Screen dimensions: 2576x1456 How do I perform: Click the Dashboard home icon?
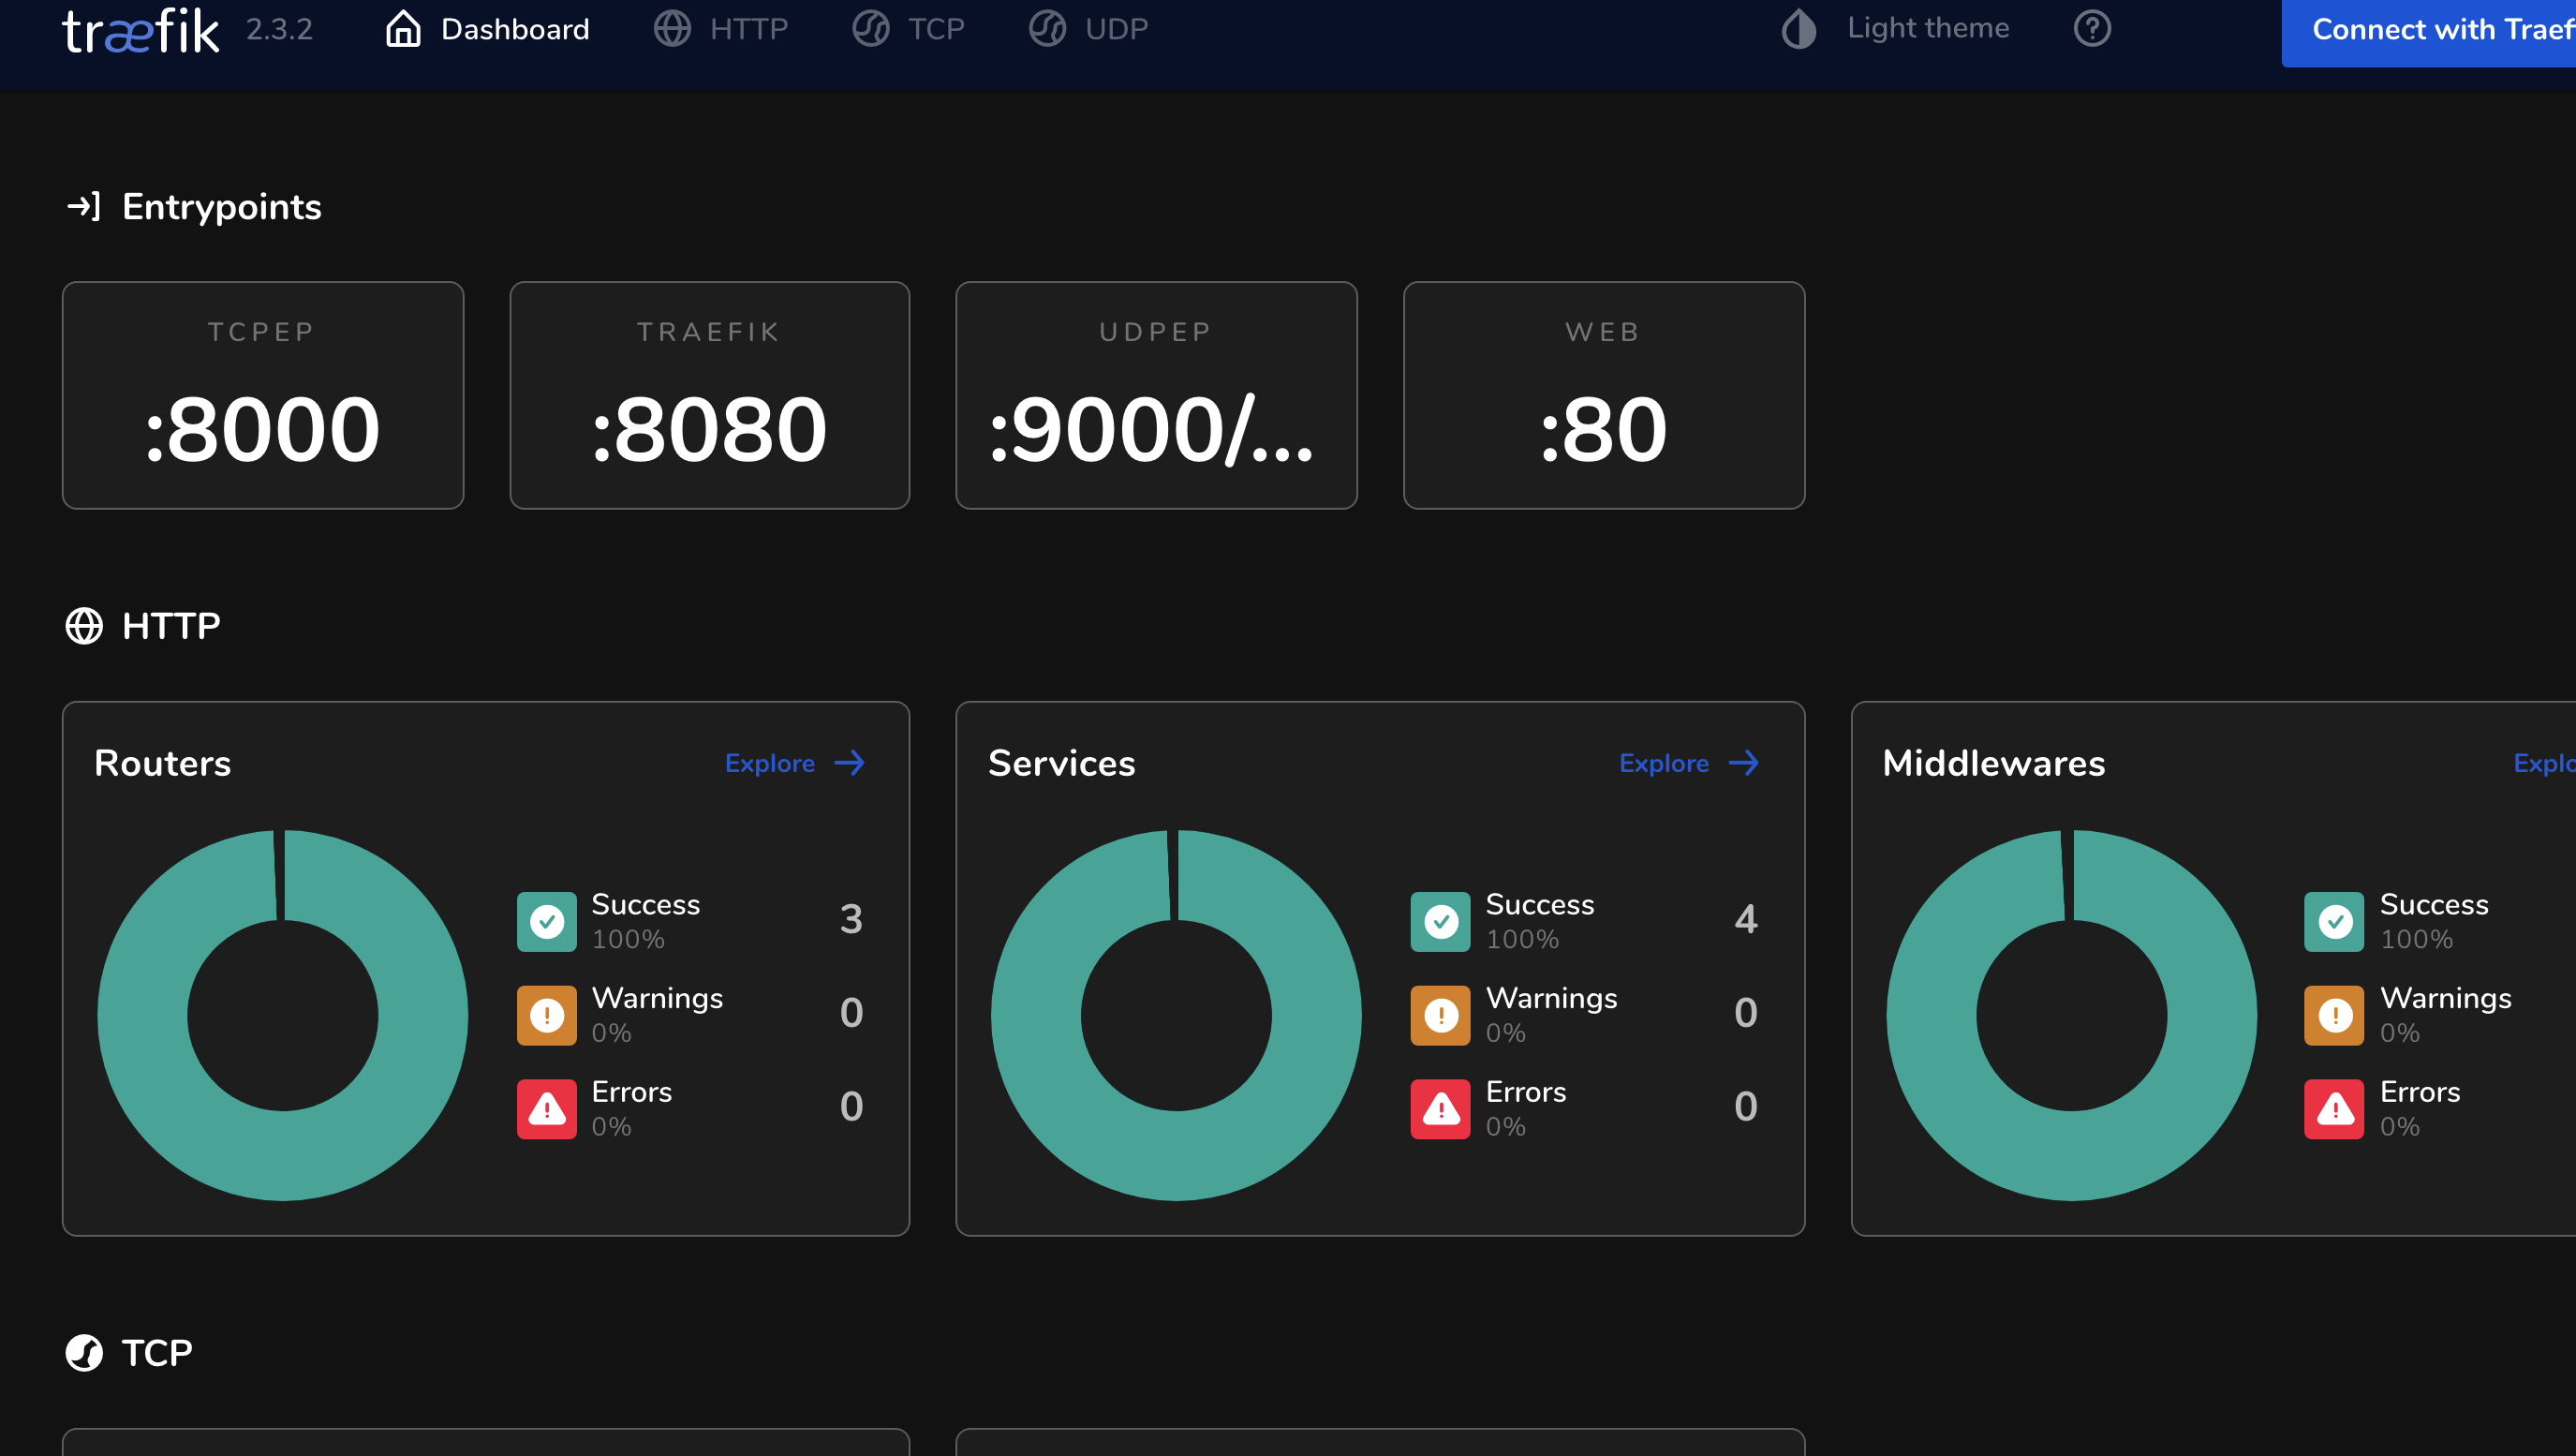(x=403, y=29)
